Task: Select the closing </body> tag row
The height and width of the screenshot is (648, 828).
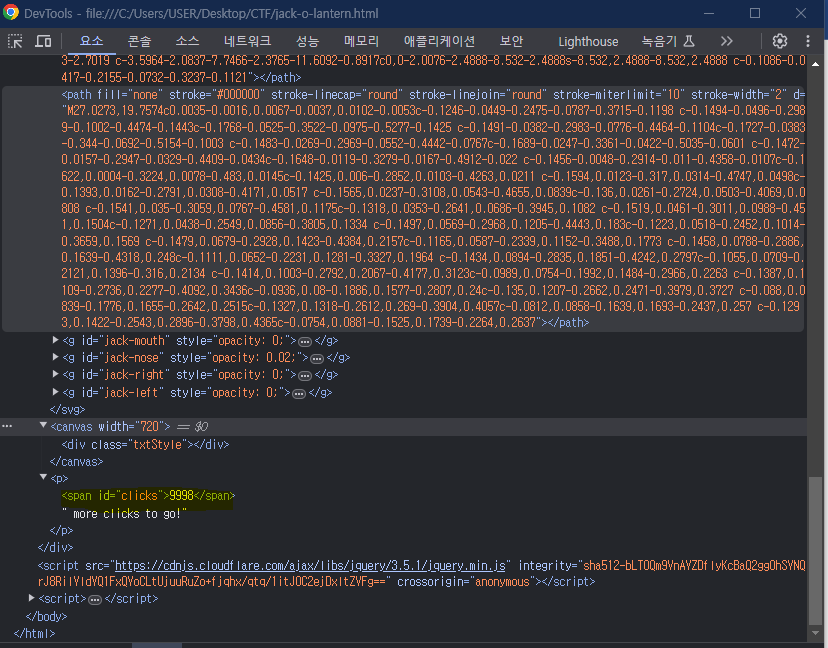Action: click(46, 616)
